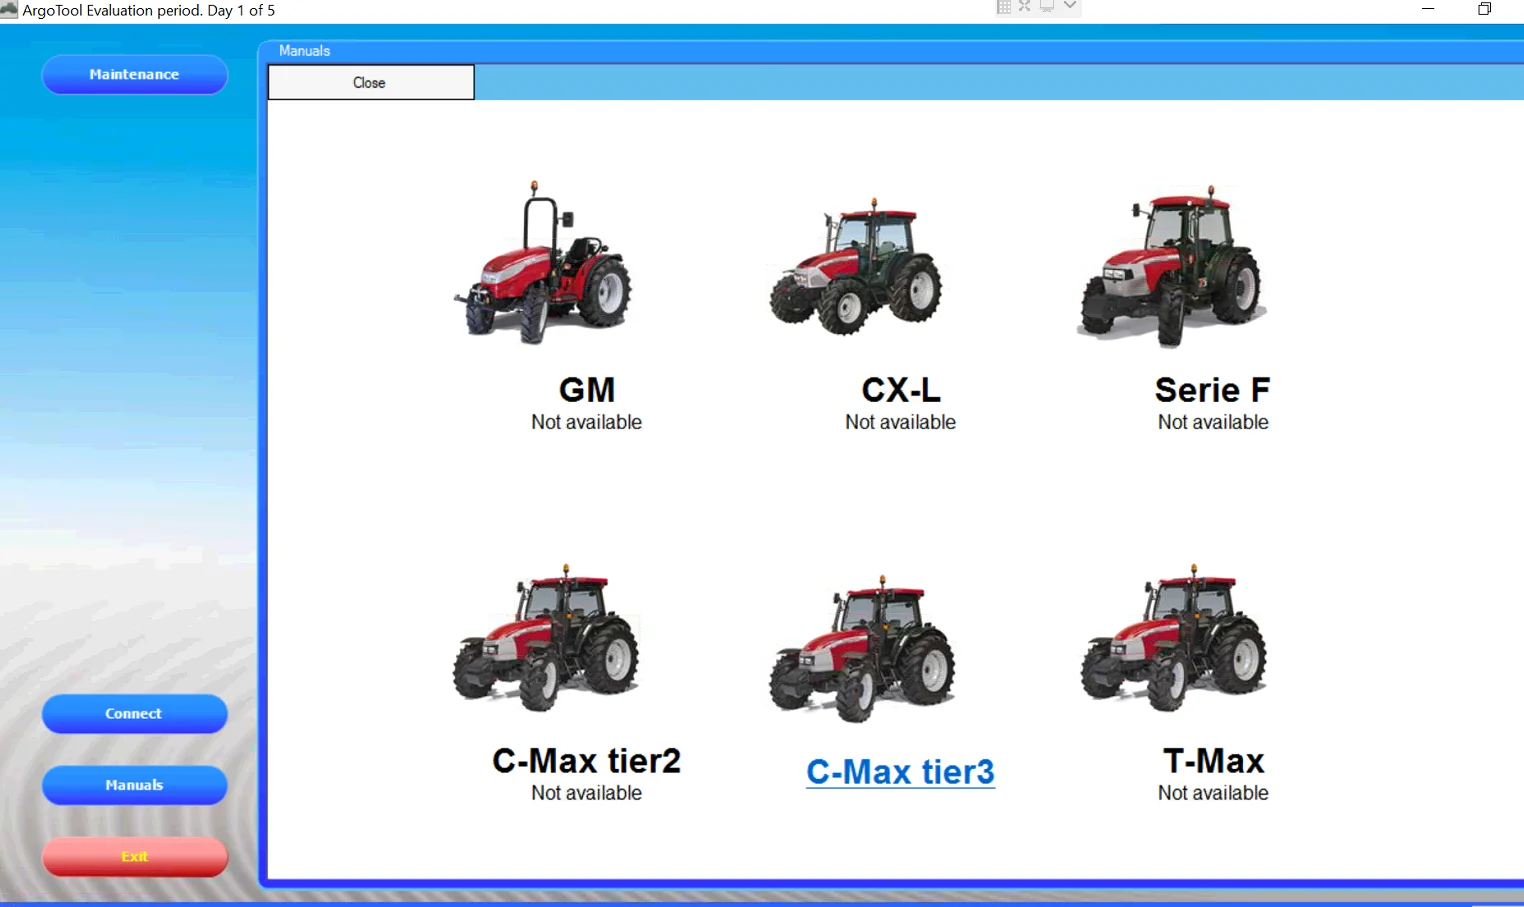Click the Manuals sidebar button
Screen dimensions: 1524x907
pos(134,785)
